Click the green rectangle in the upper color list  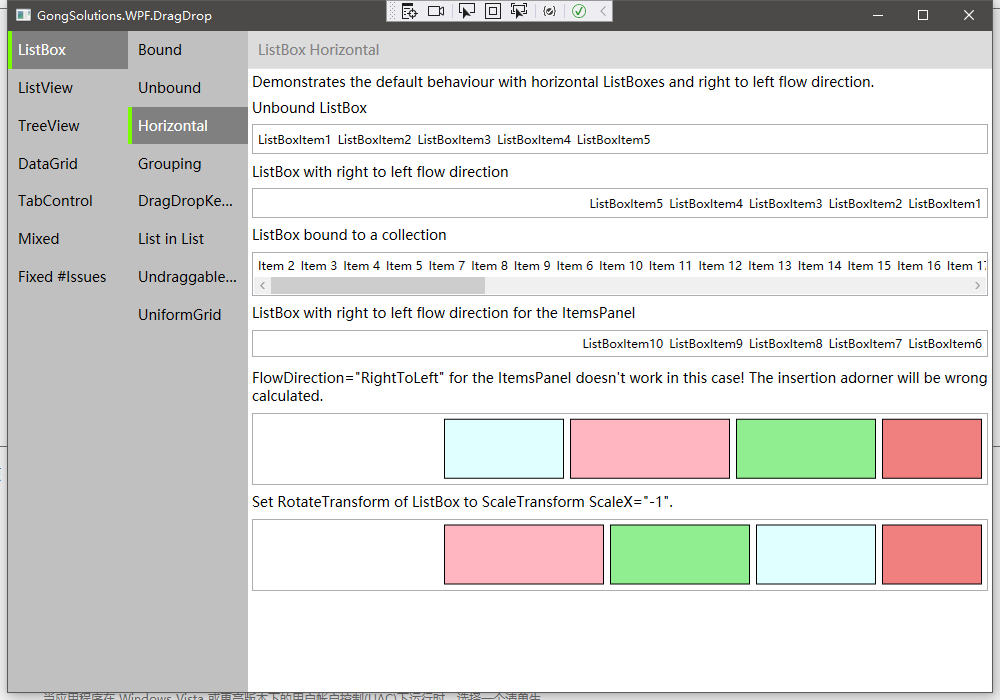(x=806, y=449)
